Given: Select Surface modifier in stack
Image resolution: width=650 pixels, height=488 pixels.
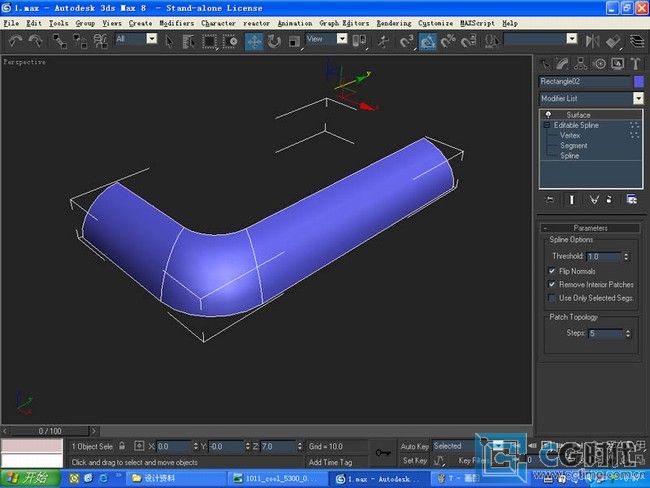Looking at the screenshot, I should click(x=578, y=115).
